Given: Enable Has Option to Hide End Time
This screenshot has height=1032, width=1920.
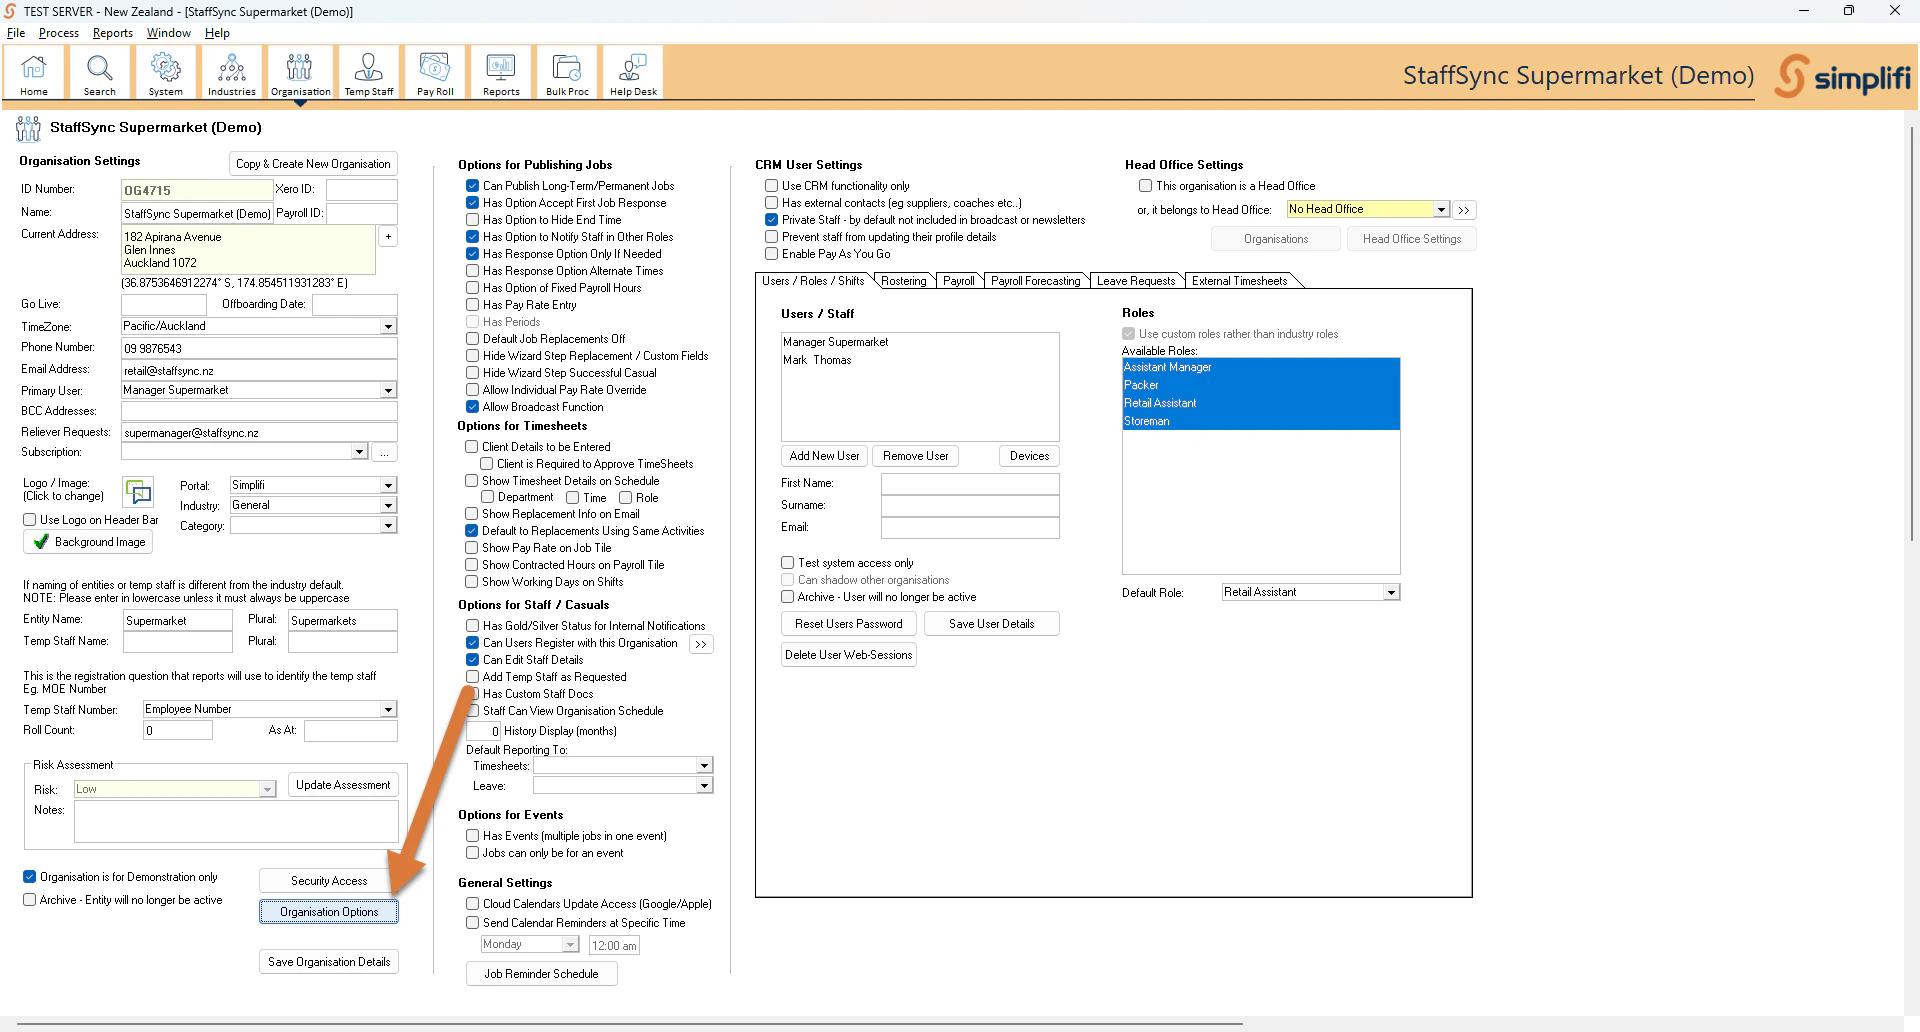Looking at the screenshot, I should [472, 220].
